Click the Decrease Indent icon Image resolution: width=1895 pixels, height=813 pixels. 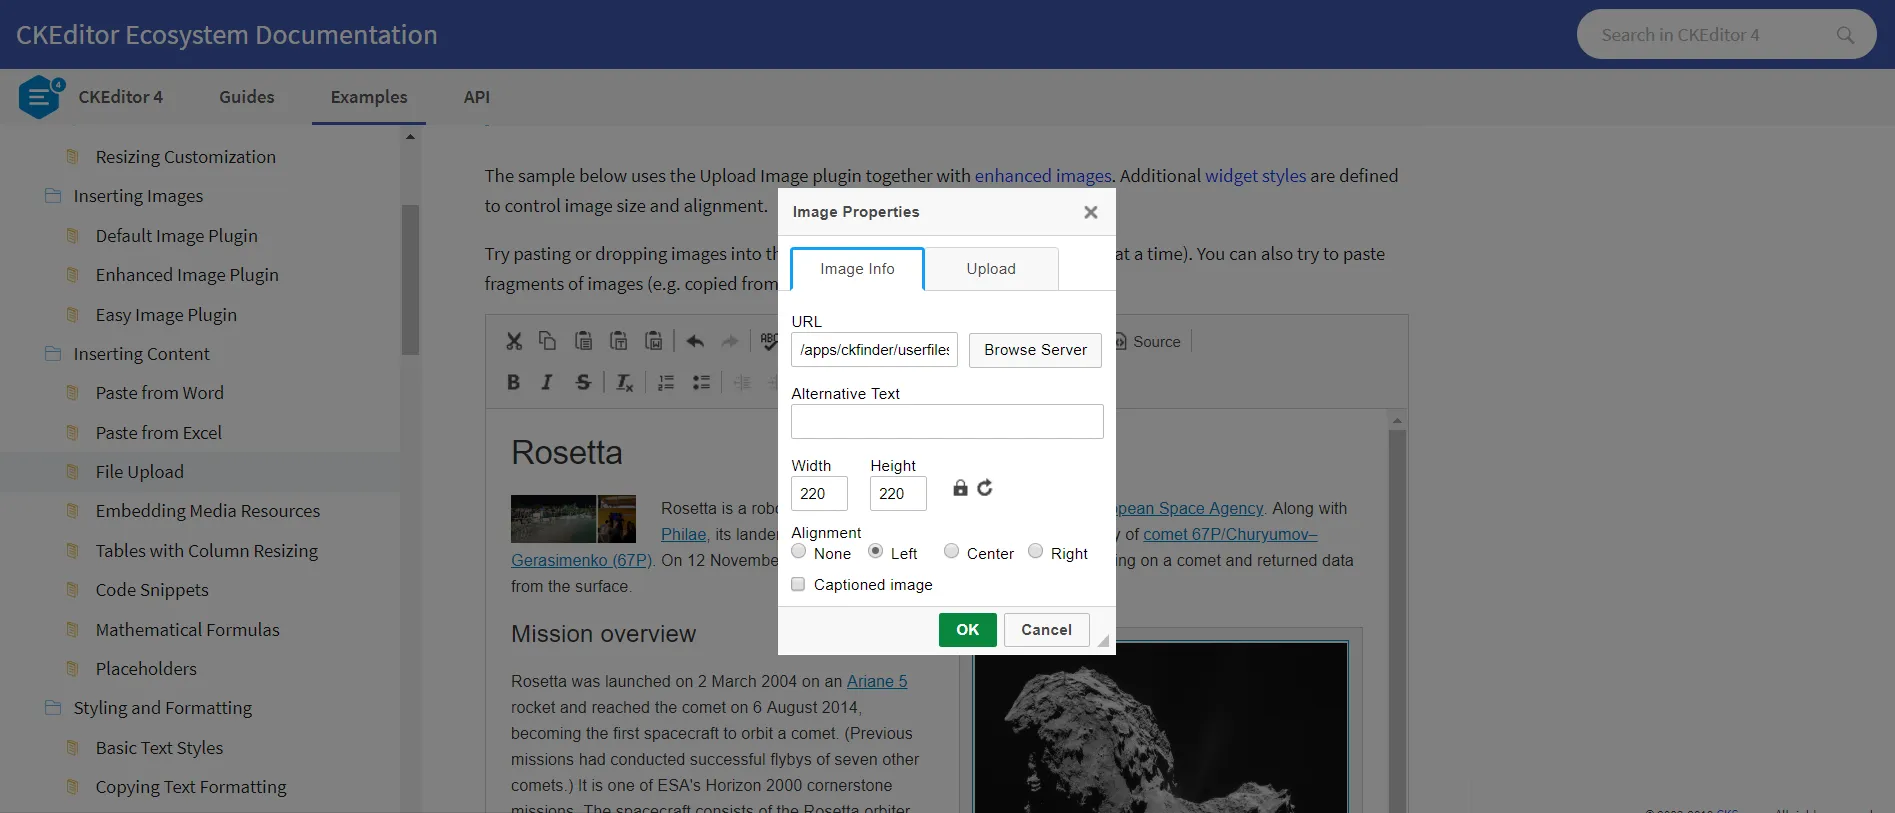tap(742, 382)
